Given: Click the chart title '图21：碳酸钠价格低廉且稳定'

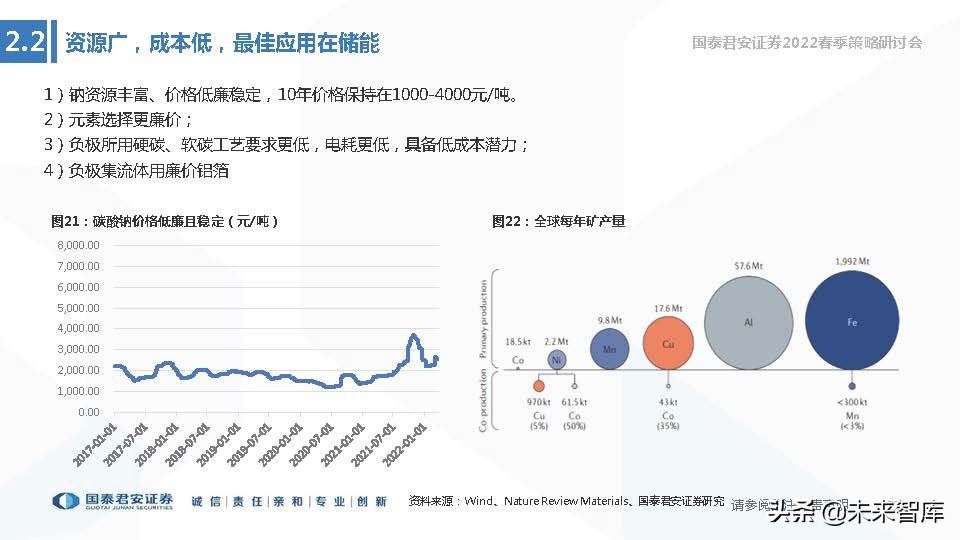Looking at the screenshot, I should tap(164, 221).
